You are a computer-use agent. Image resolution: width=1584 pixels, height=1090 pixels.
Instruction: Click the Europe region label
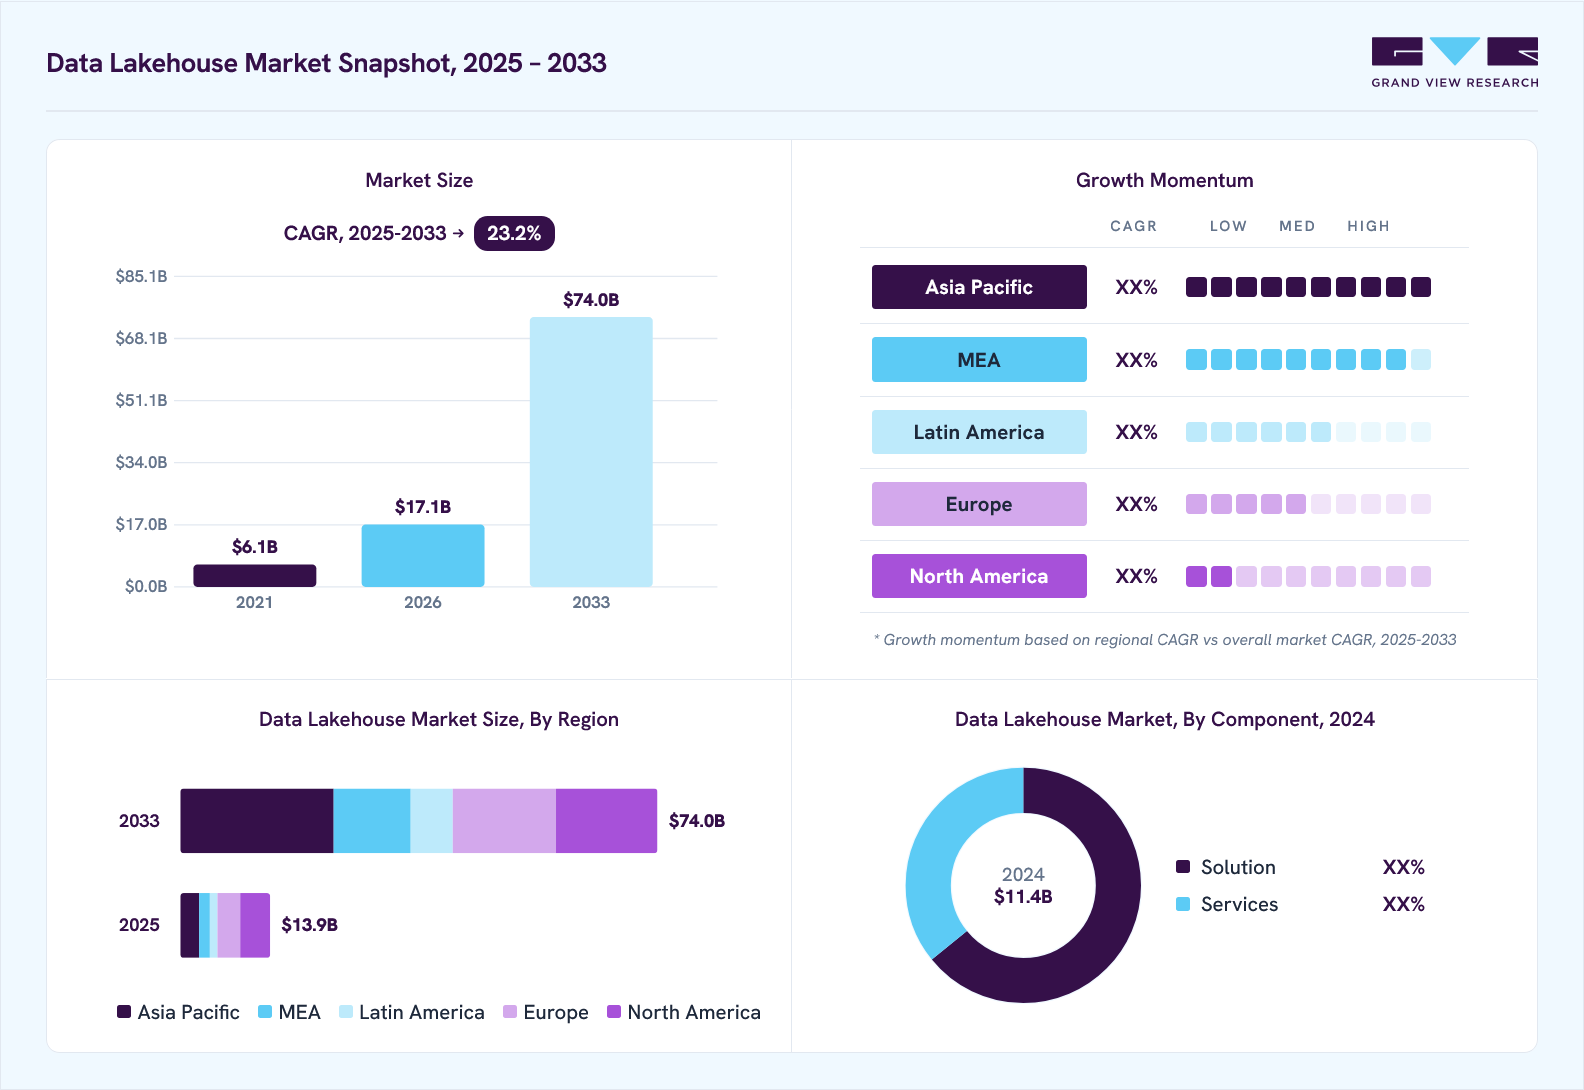979,504
